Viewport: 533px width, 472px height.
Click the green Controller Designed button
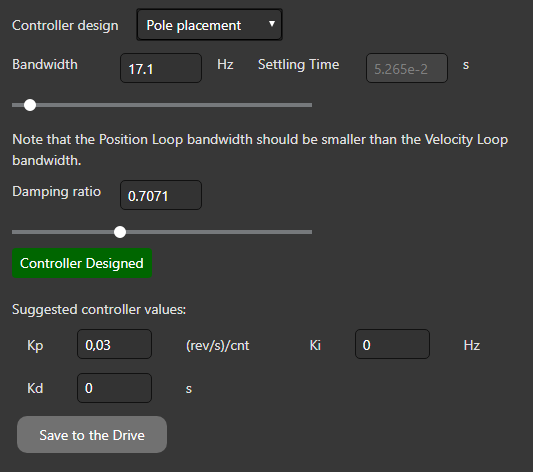click(82, 263)
